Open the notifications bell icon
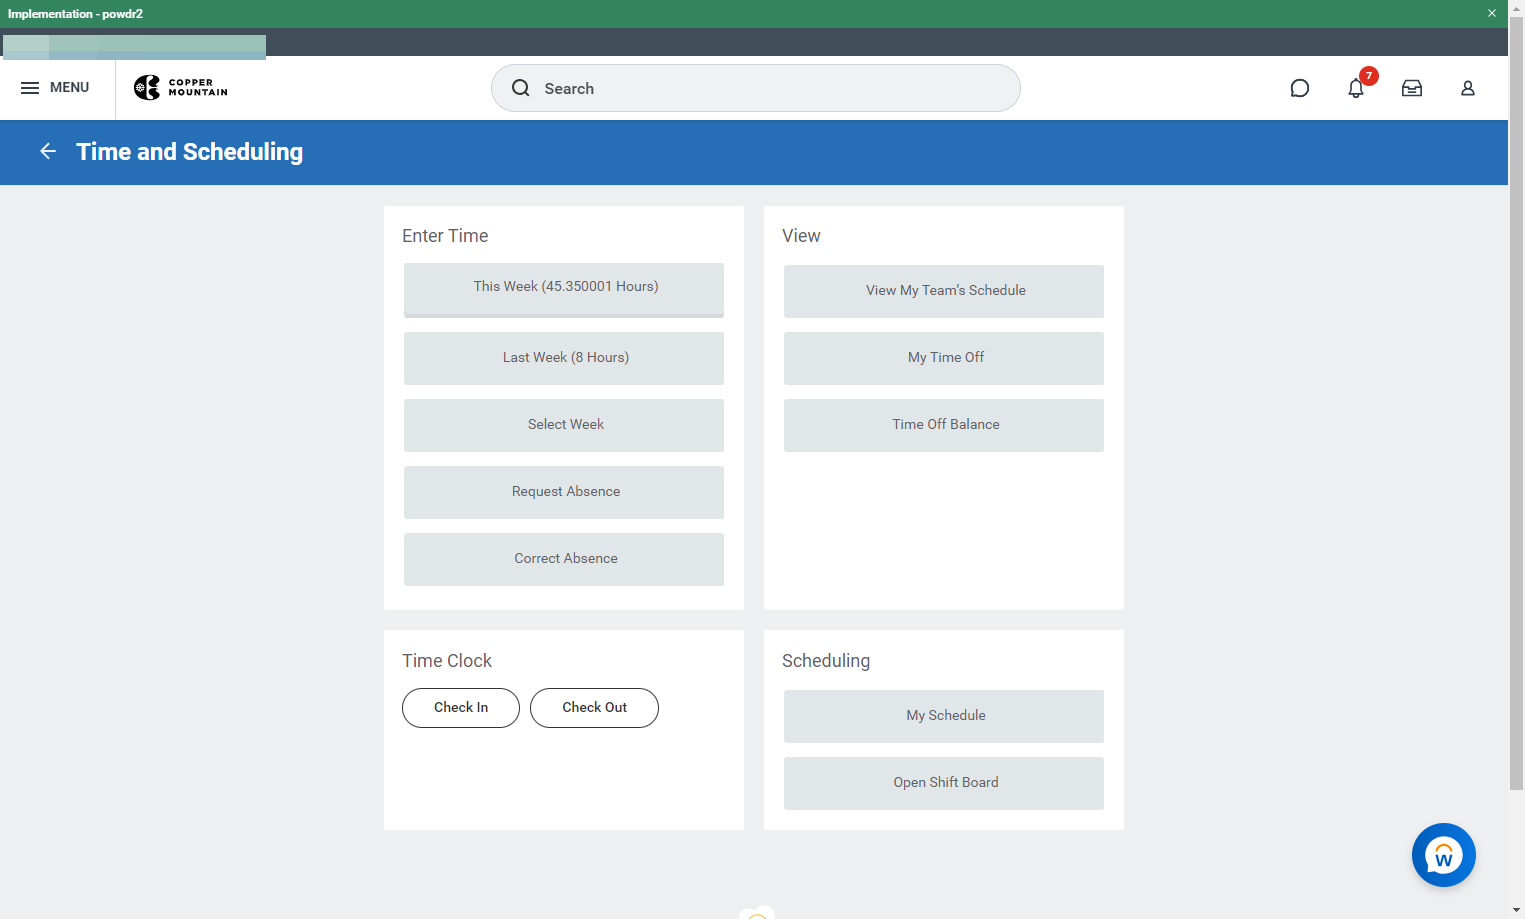The height and width of the screenshot is (919, 1525). pyautogui.click(x=1356, y=88)
